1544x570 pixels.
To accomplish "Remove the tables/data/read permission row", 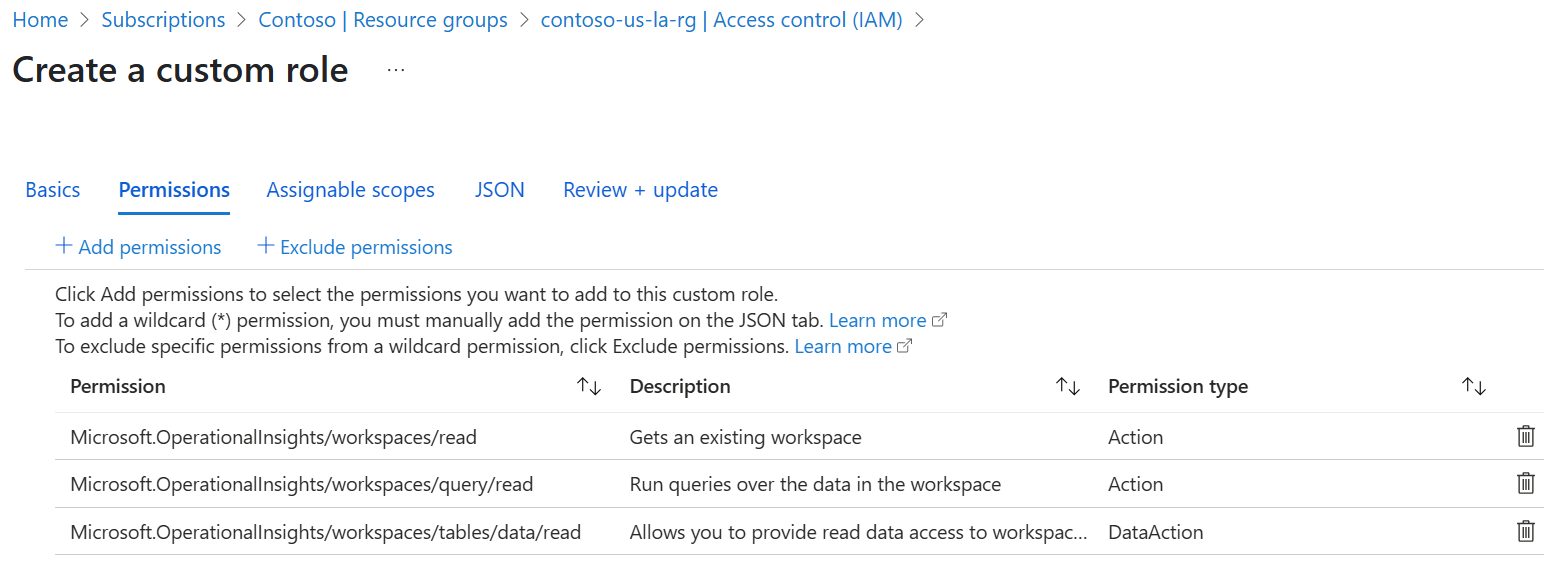I will point(1525,532).
